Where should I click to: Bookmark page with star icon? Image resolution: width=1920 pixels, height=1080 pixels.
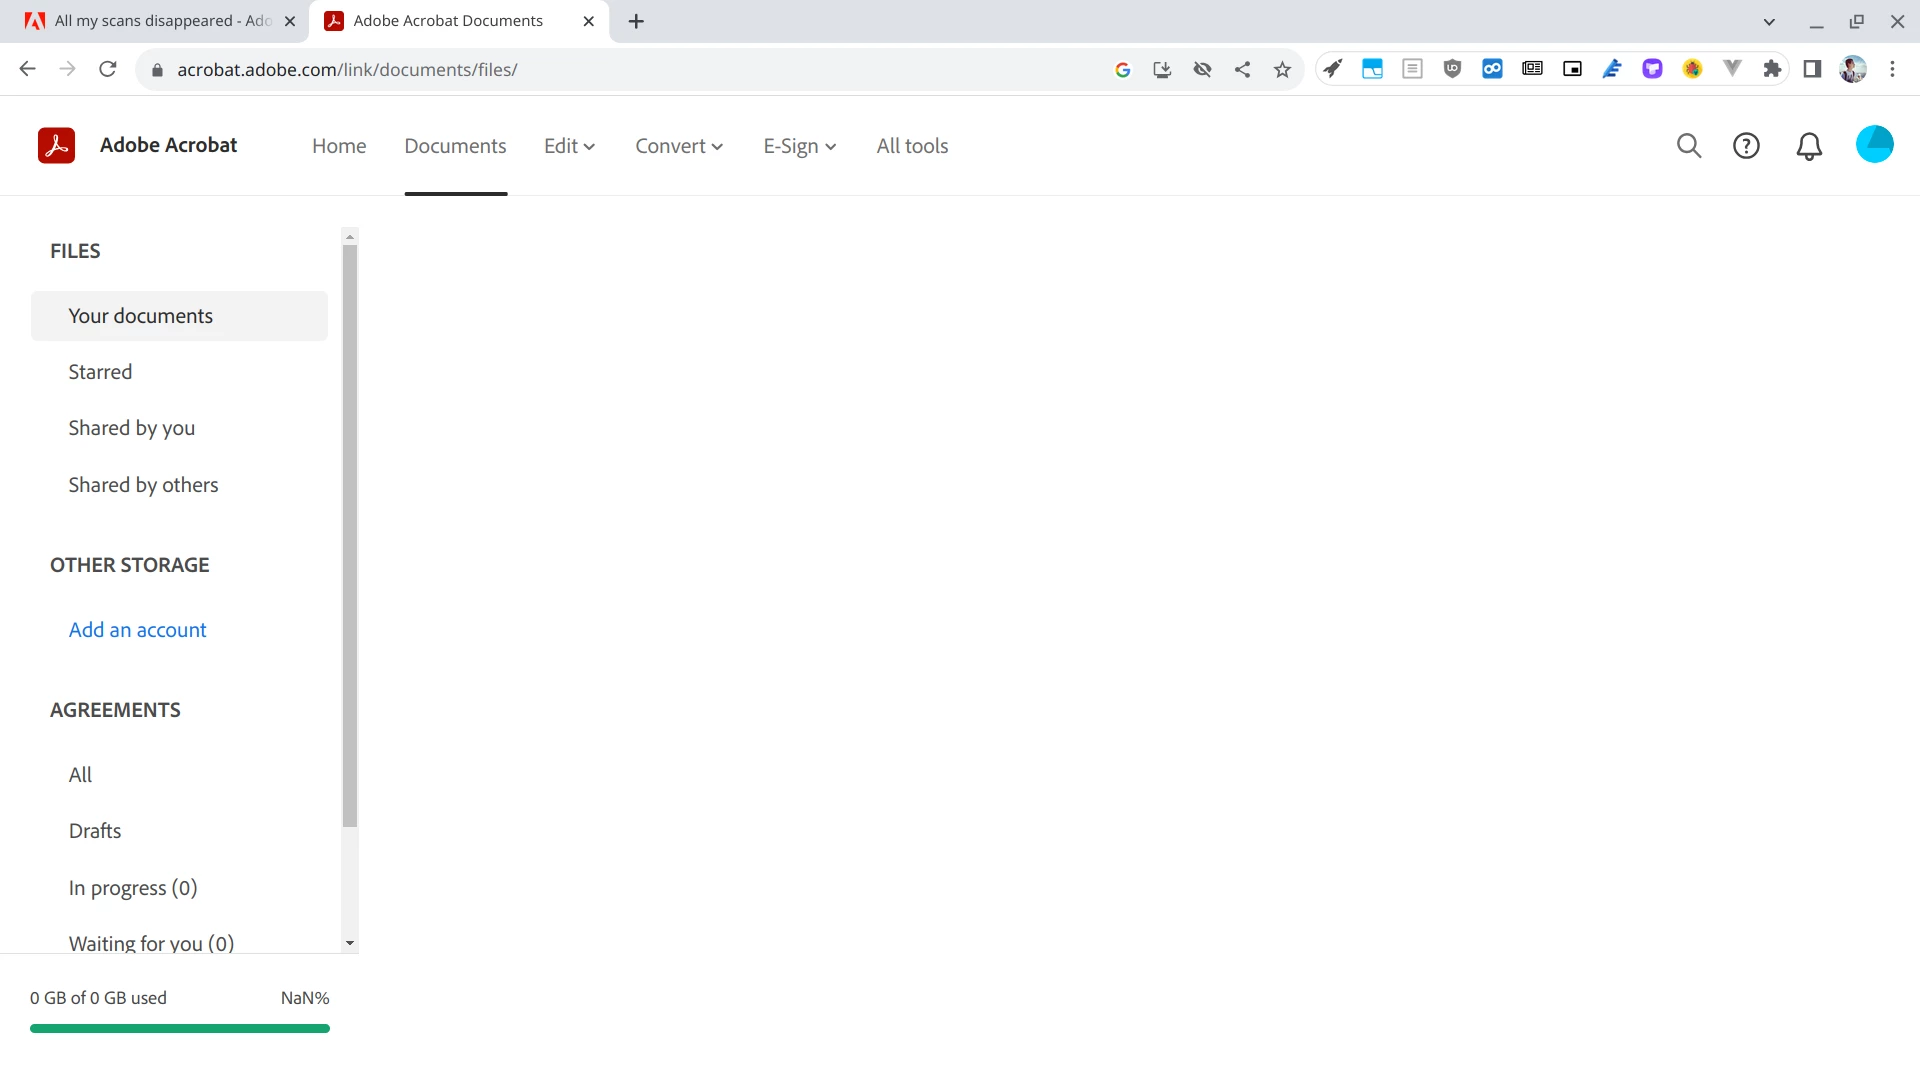tap(1282, 69)
